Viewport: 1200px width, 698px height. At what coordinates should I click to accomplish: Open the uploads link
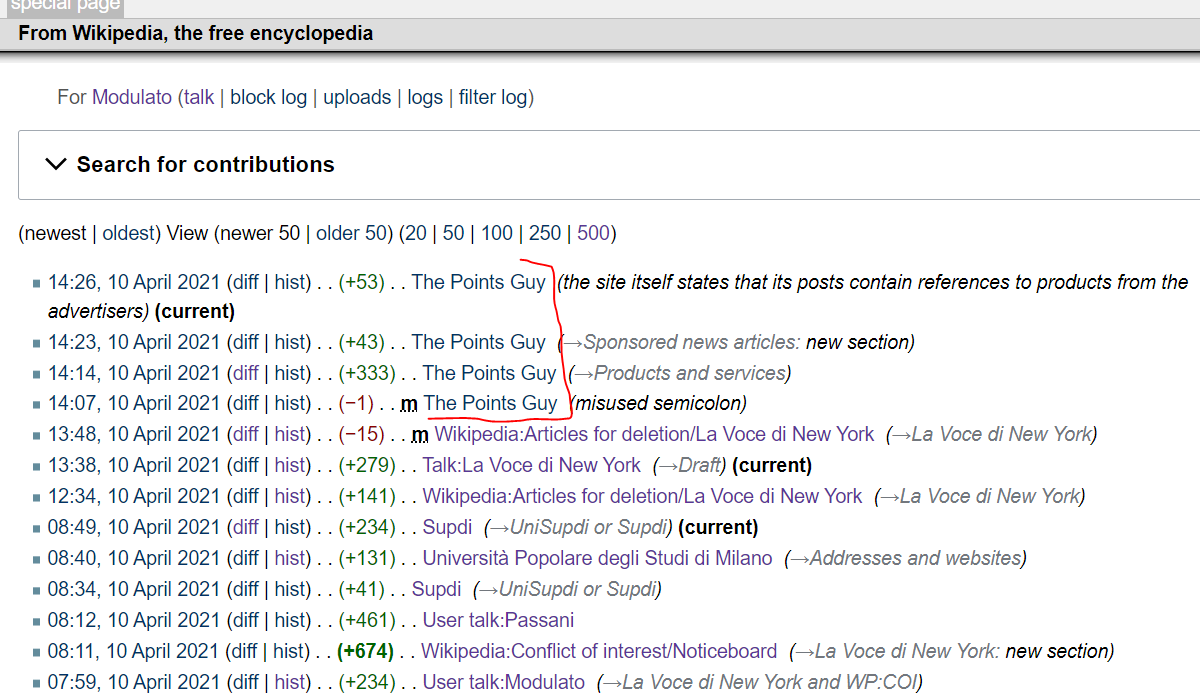click(x=357, y=97)
